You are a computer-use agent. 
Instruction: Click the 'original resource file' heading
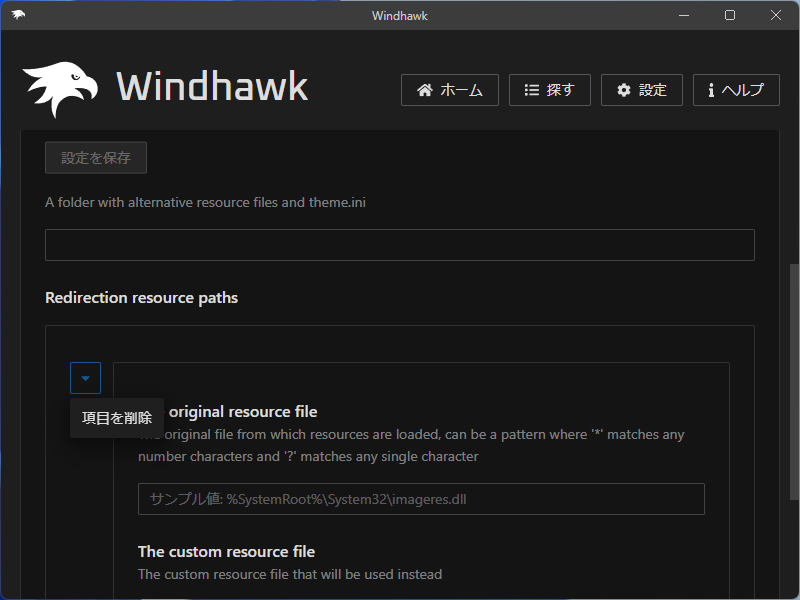click(243, 412)
